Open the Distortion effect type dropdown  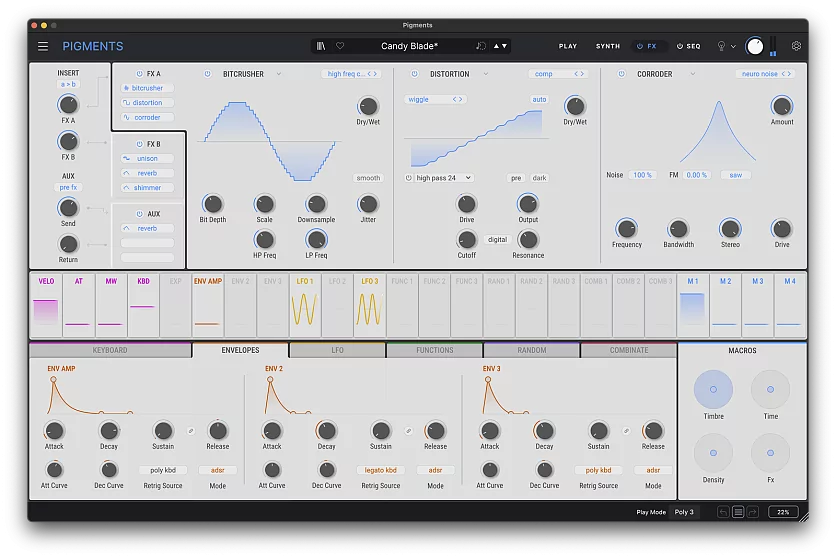click(x=486, y=74)
